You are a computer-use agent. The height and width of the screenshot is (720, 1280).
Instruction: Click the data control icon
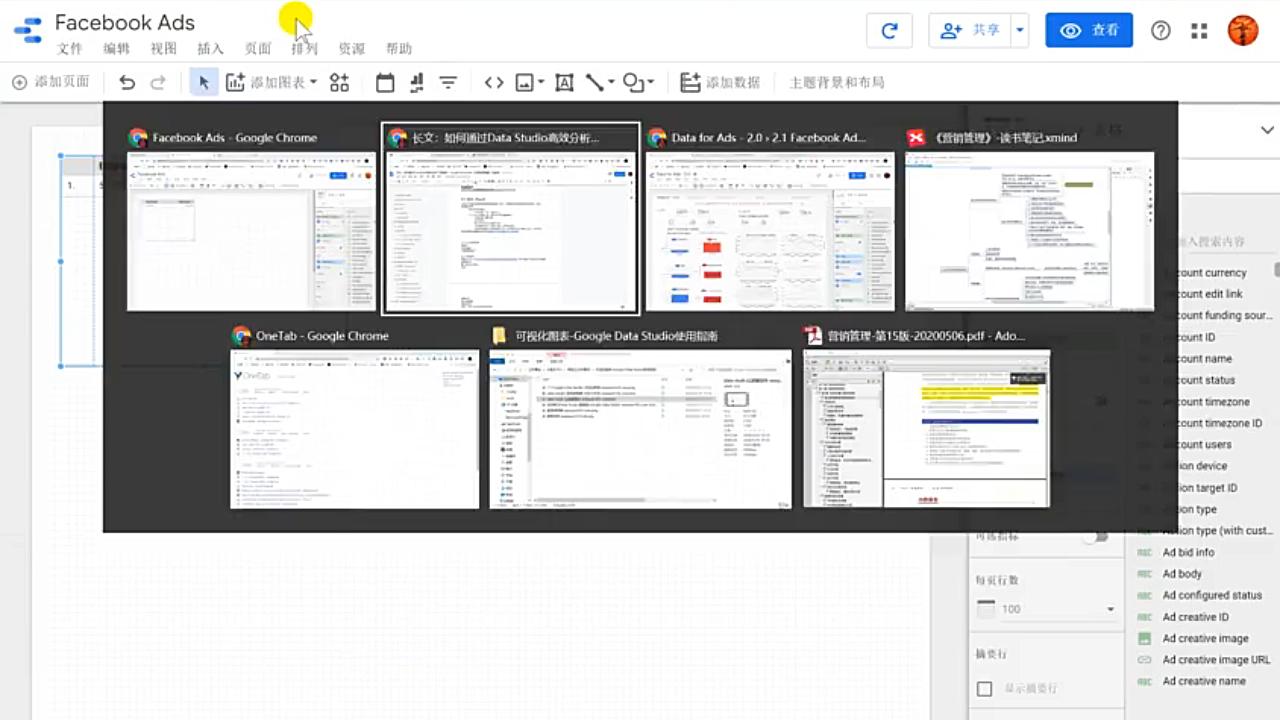click(x=417, y=83)
